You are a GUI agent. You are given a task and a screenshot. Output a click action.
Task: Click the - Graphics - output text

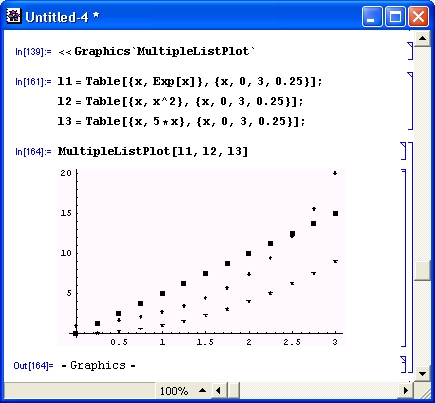pos(99,365)
